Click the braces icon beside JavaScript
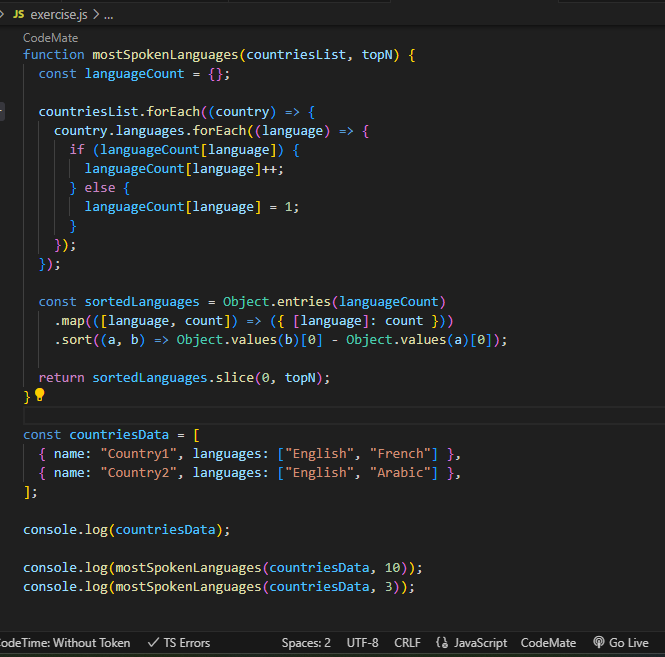 (442, 643)
